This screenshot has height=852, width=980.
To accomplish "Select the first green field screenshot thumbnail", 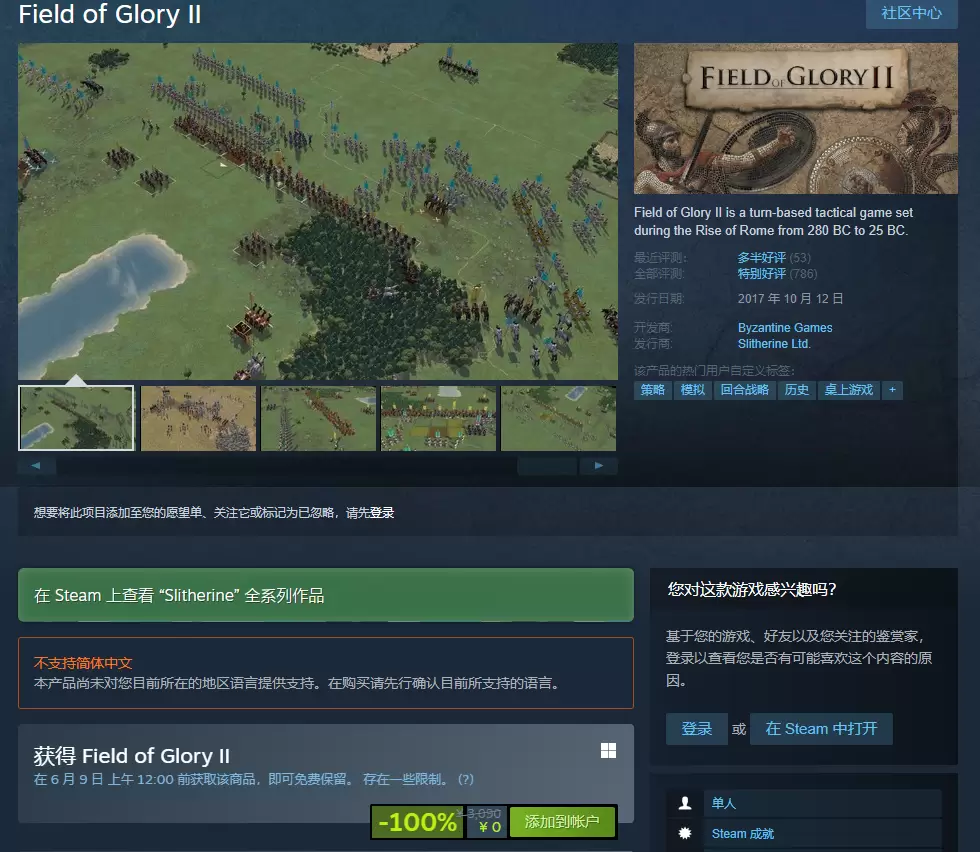I will [76, 418].
